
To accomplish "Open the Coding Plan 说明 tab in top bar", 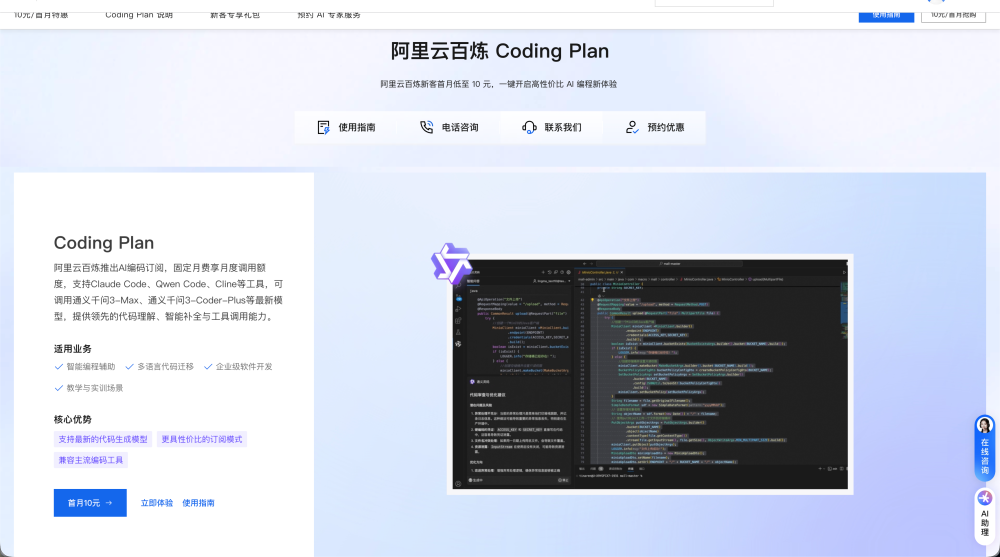I will pyautogui.click(x=139, y=15).
